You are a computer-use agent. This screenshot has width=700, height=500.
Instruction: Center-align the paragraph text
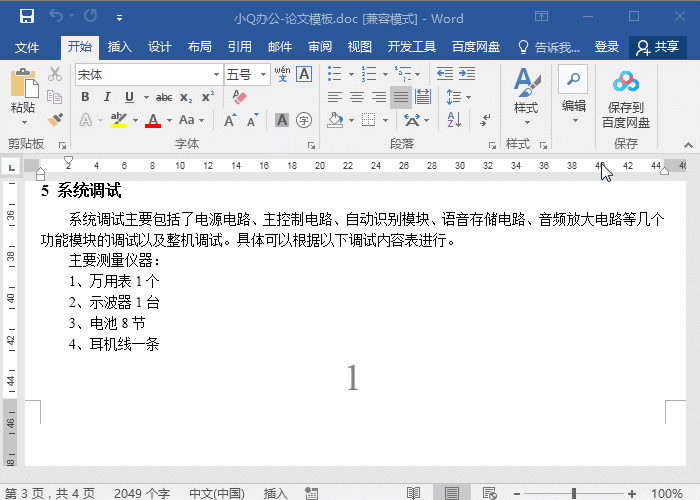(x=357, y=97)
